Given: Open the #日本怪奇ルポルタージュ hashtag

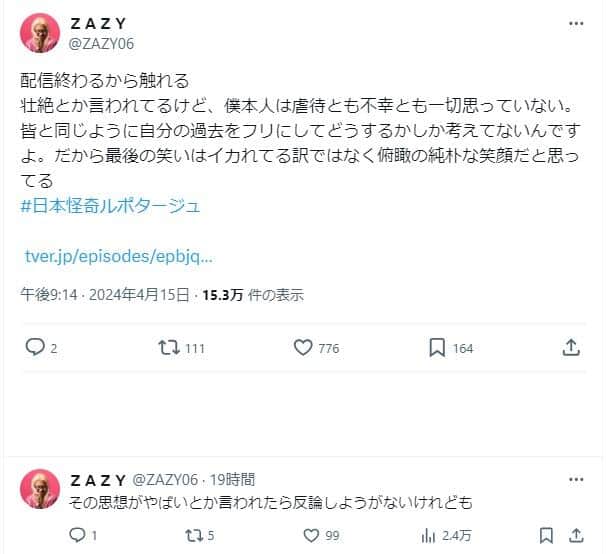Looking at the screenshot, I should (110, 205).
